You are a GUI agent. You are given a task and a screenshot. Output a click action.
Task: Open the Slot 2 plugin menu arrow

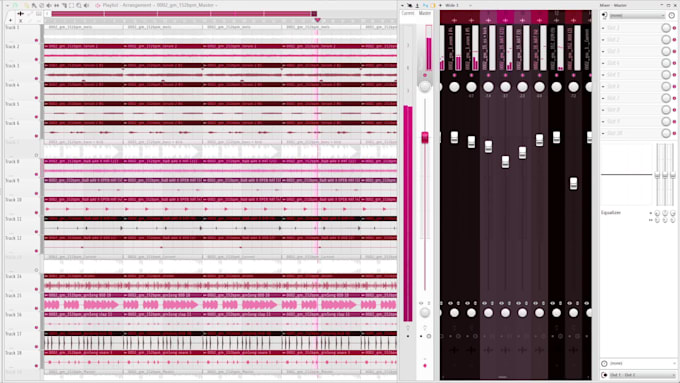(x=603, y=39)
